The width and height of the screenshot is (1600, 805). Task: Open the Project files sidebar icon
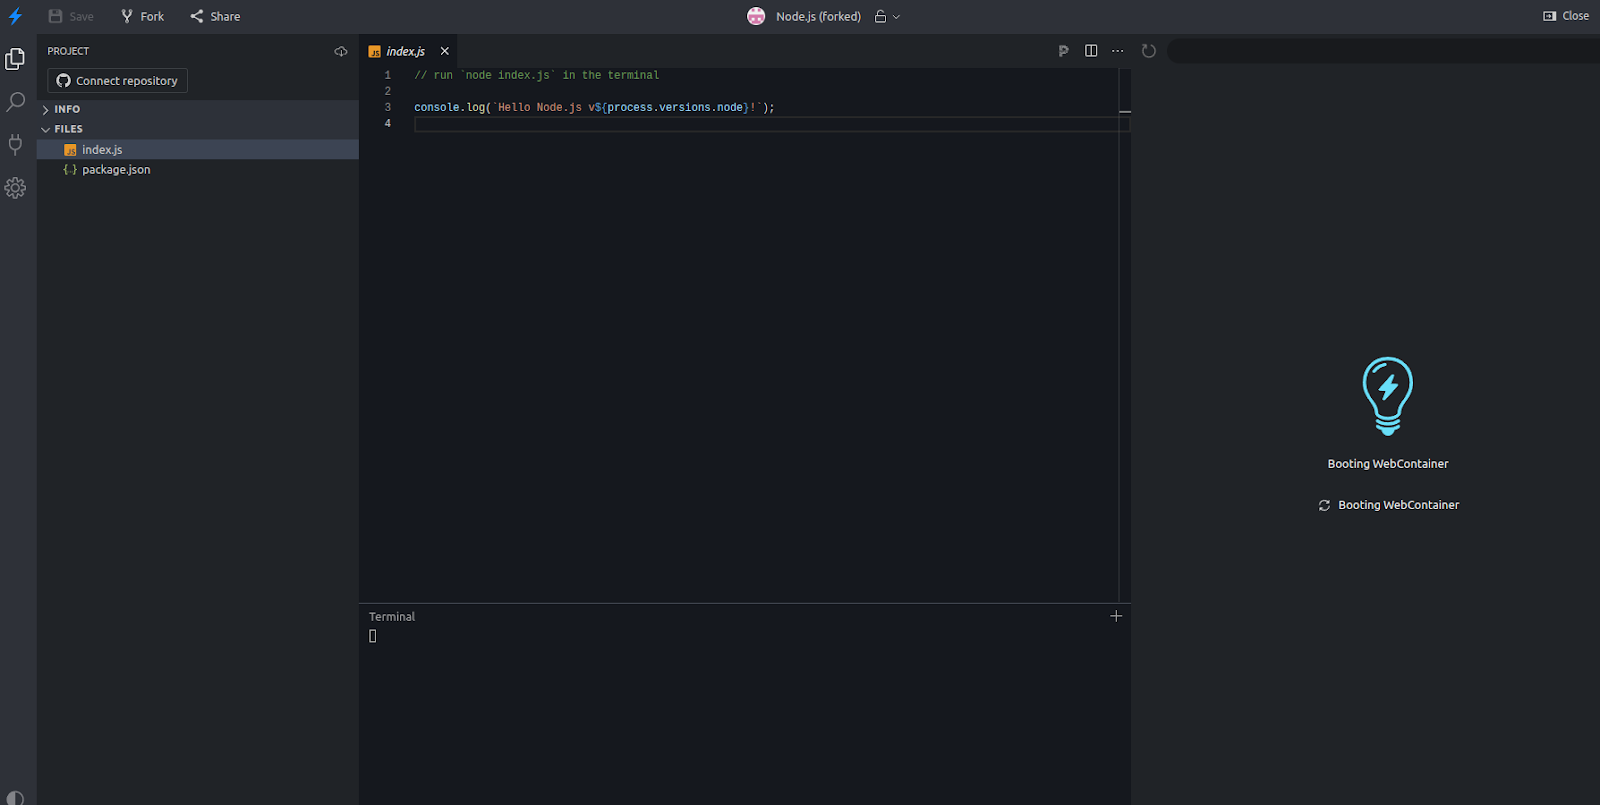15,59
